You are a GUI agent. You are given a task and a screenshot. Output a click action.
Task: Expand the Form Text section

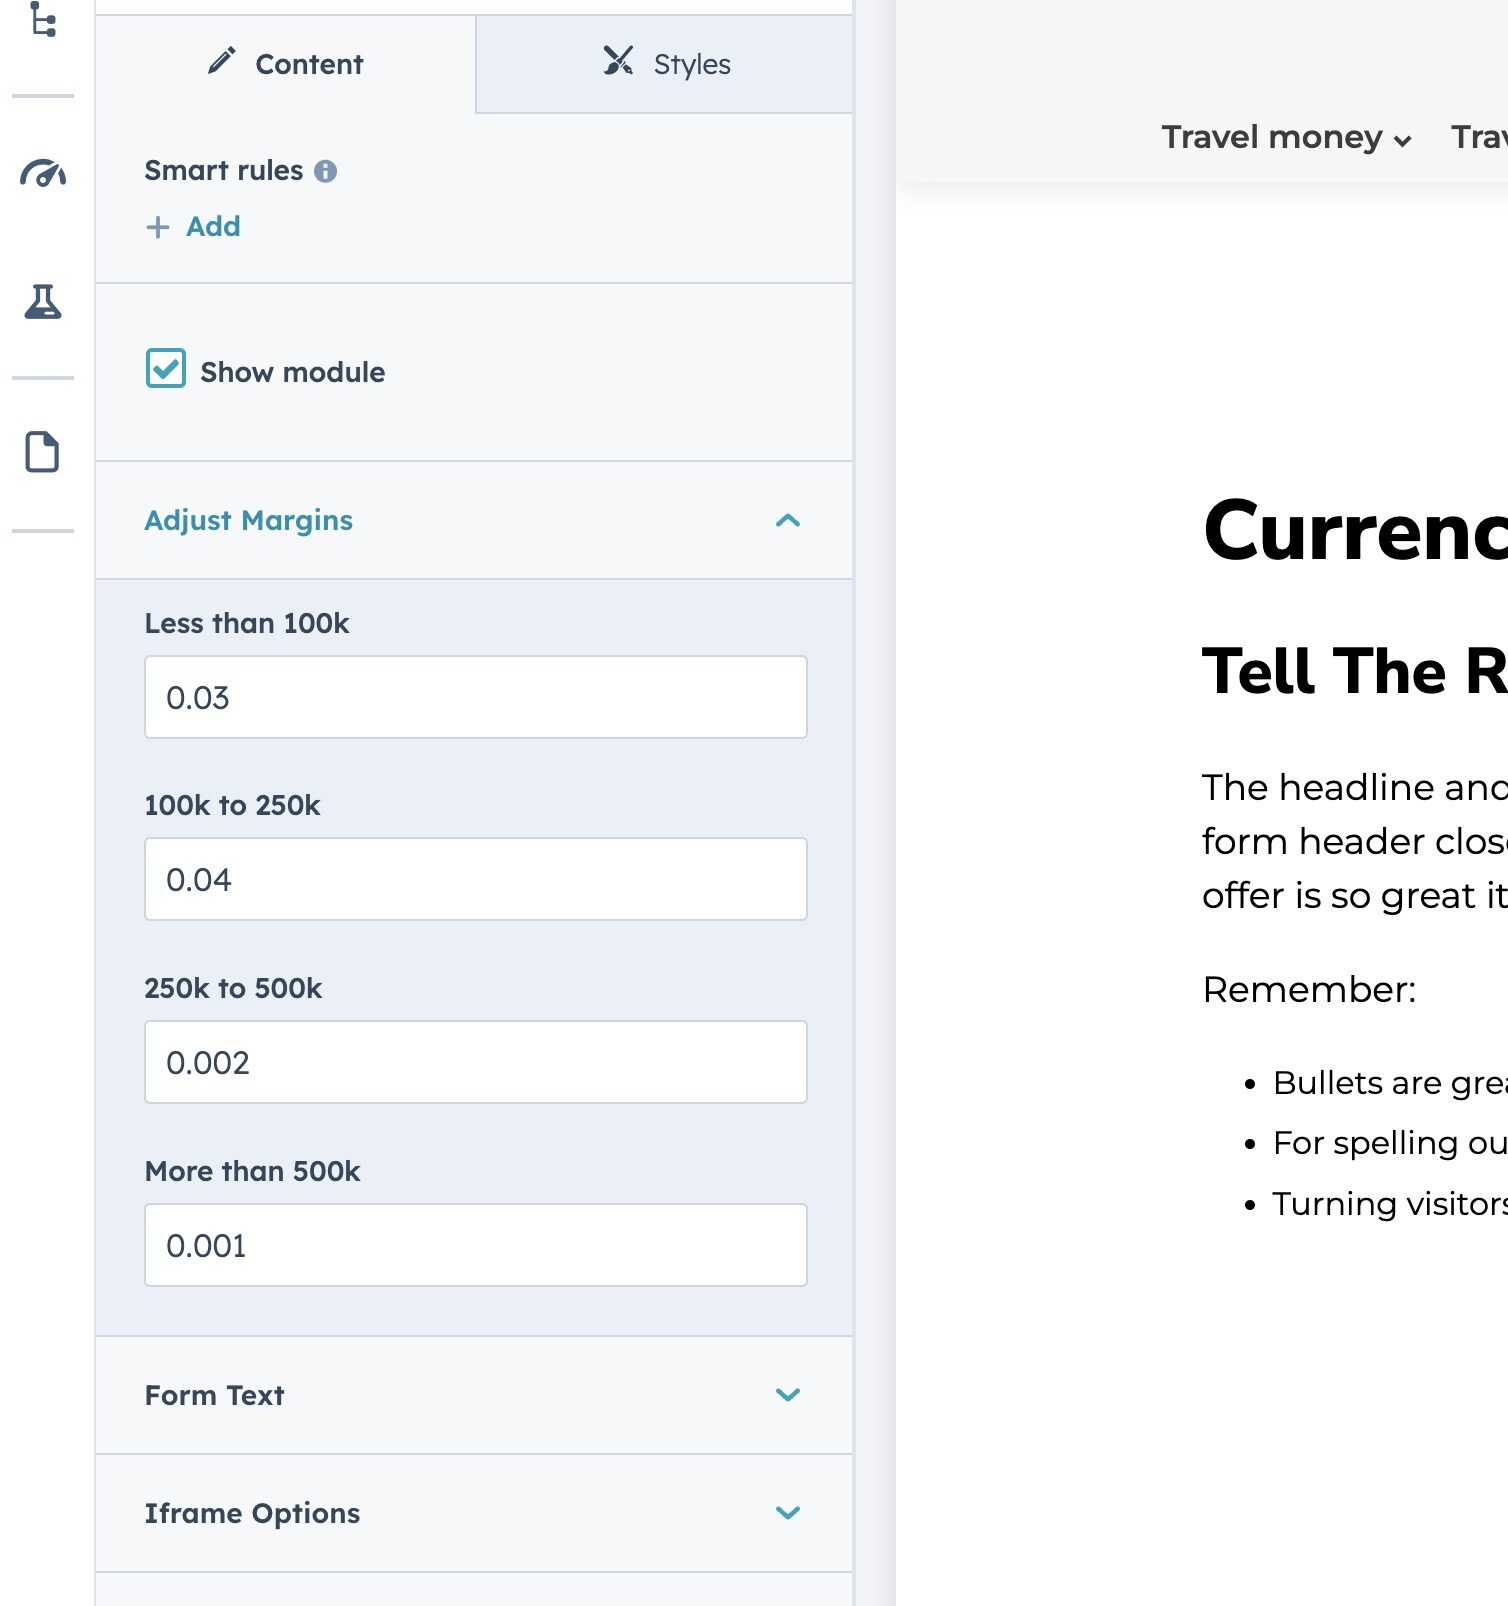[788, 1394]
